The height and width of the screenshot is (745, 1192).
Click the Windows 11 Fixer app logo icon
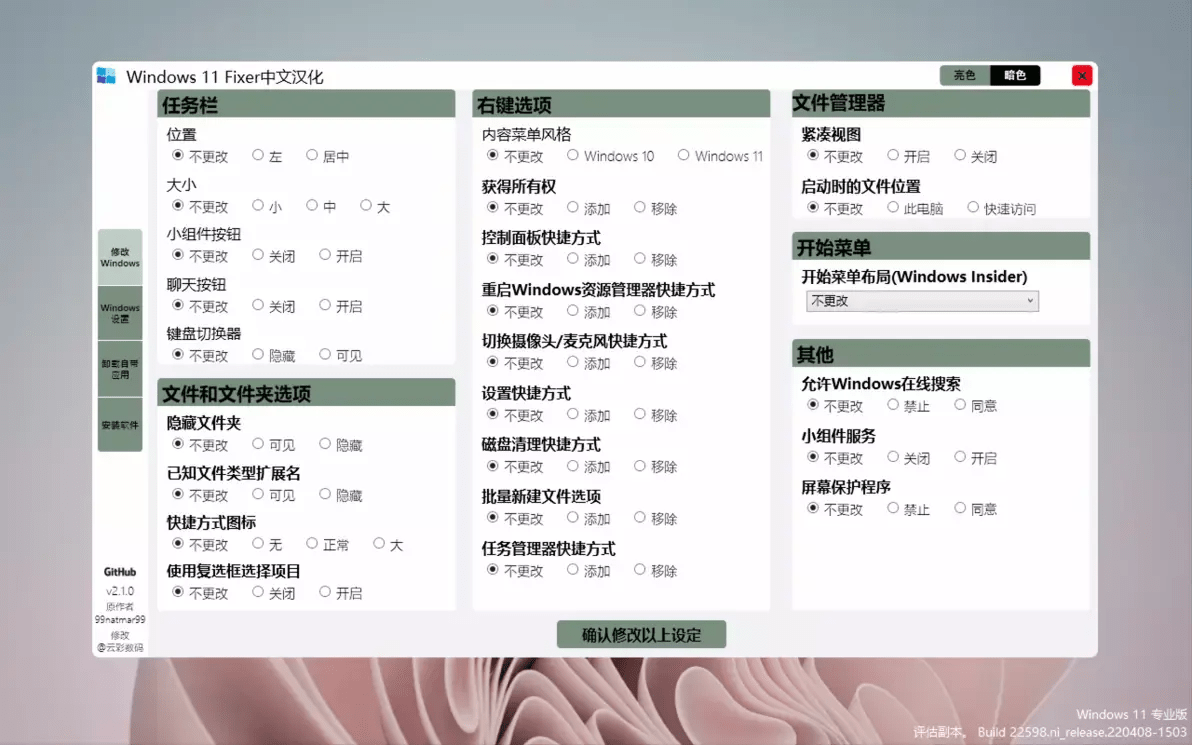pyautogui.click(x=106, y=75)
